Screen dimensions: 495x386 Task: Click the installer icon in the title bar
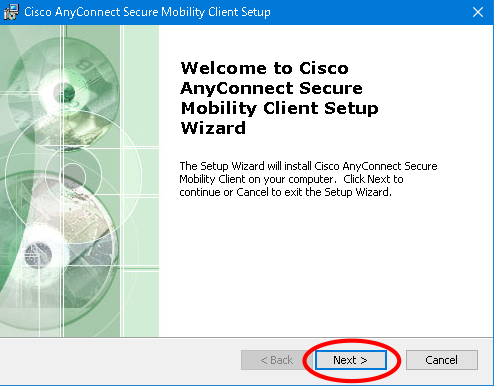(x=11, y=12)
